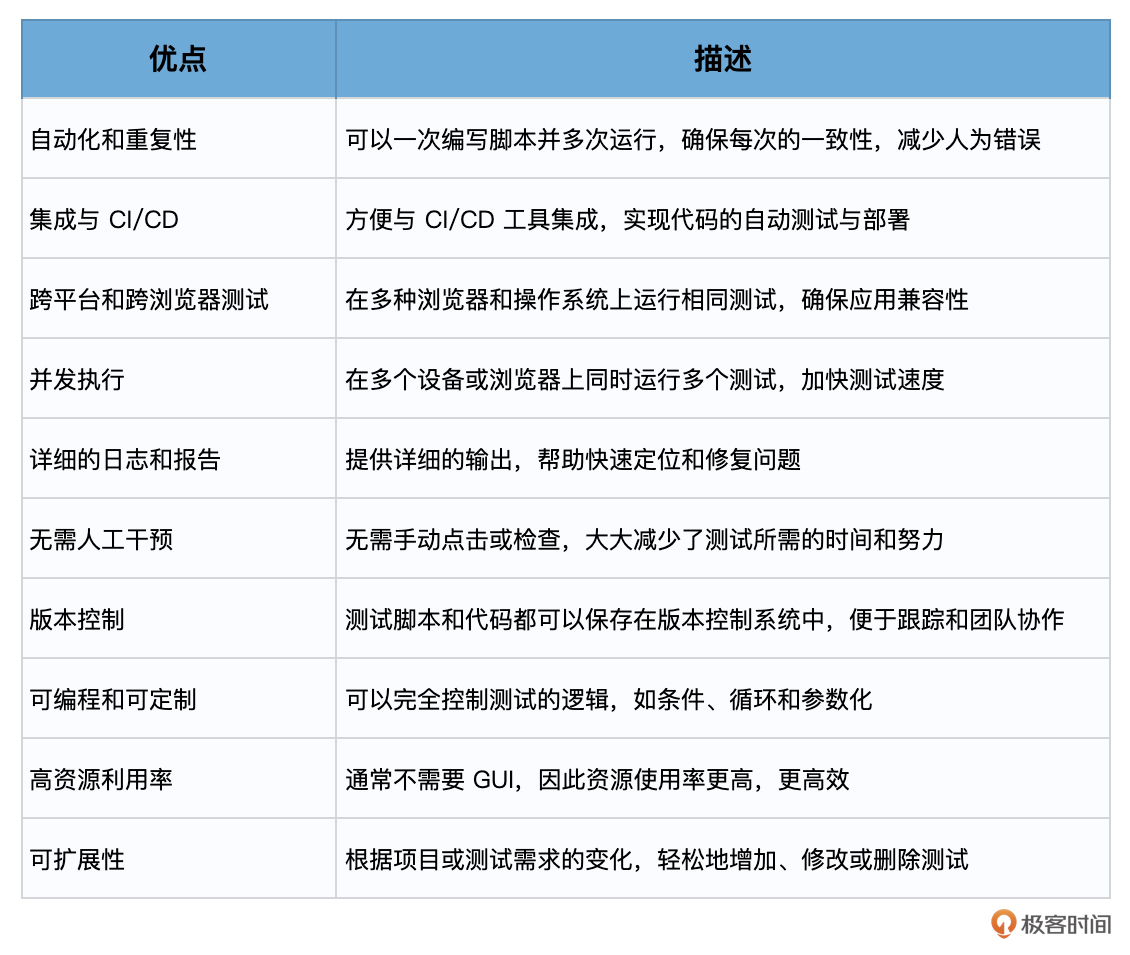
Task: Click the 描述 column header
Action: pos(722,59)
